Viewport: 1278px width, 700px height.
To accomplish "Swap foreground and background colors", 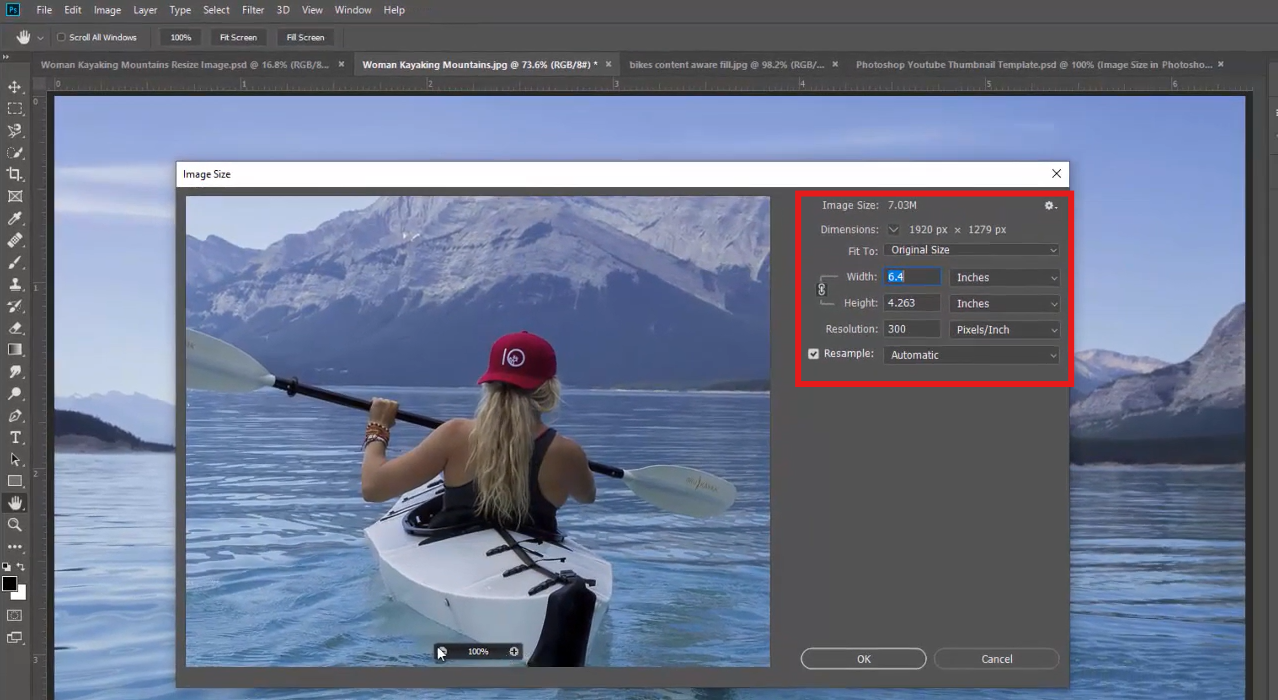I will 21,567.
